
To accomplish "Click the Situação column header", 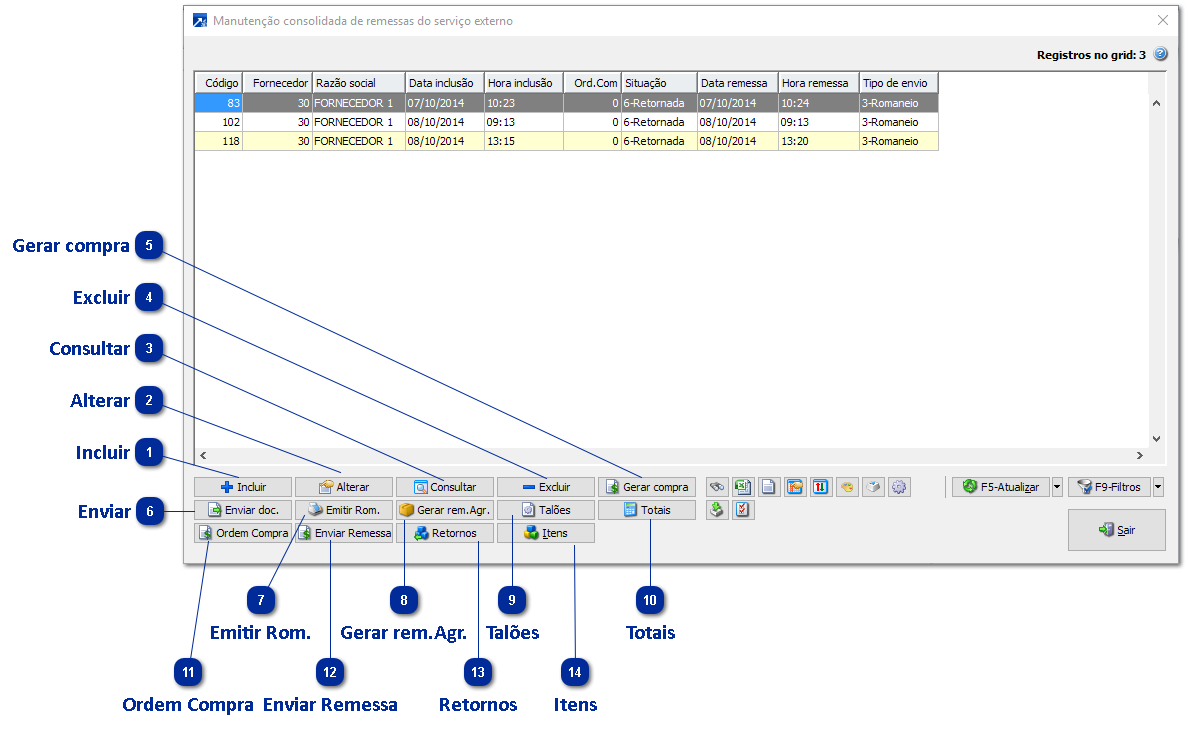I will tap(658, 83).
